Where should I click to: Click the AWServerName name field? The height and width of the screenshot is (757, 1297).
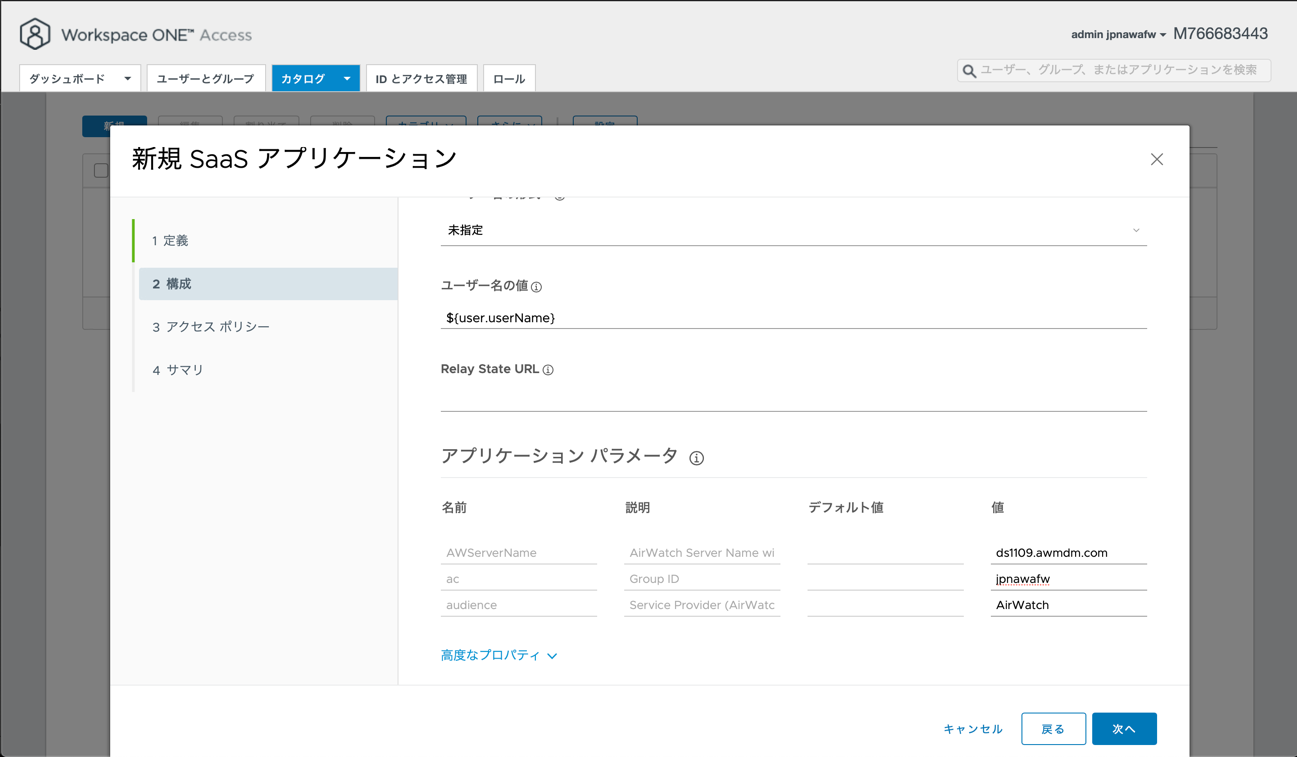(519, 553)
